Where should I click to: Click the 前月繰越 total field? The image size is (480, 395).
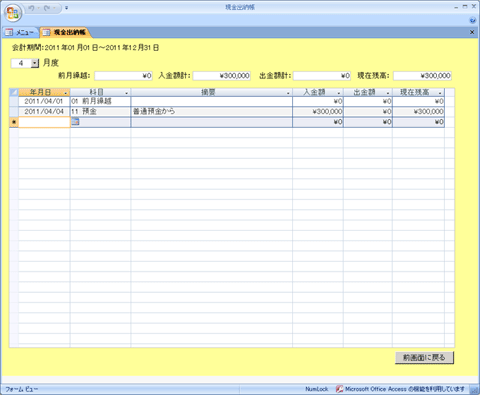point(123,76)
